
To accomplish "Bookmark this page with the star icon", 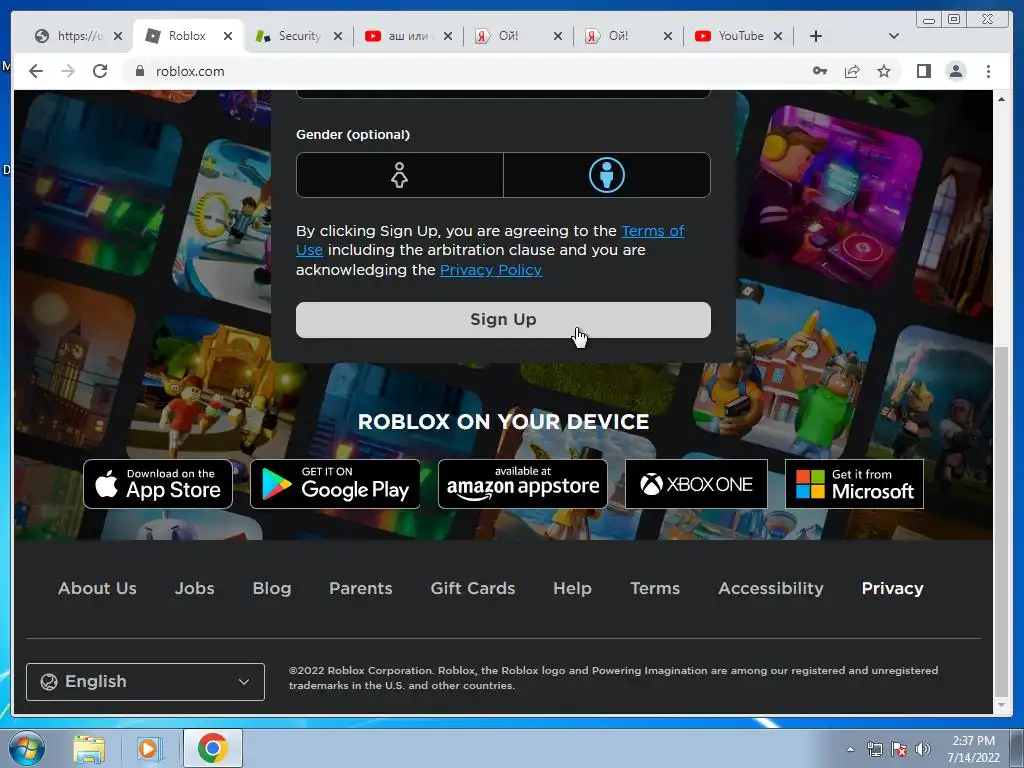I will (884, 71).
